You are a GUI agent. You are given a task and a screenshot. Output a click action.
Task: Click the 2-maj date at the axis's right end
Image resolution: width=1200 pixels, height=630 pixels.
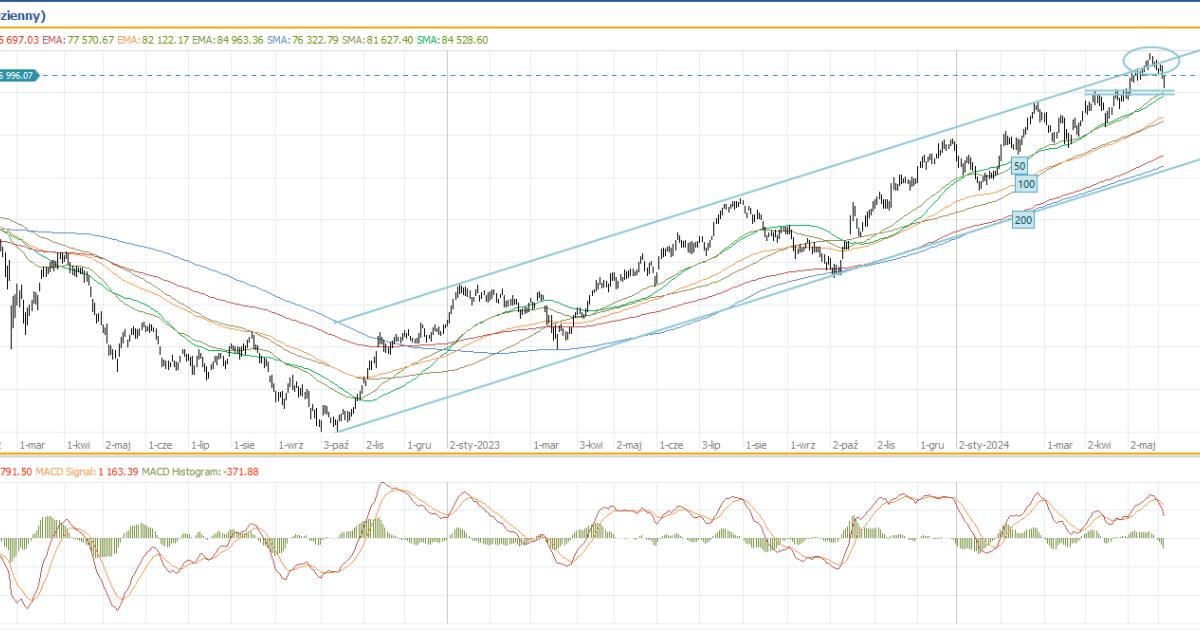(1142, 444)
